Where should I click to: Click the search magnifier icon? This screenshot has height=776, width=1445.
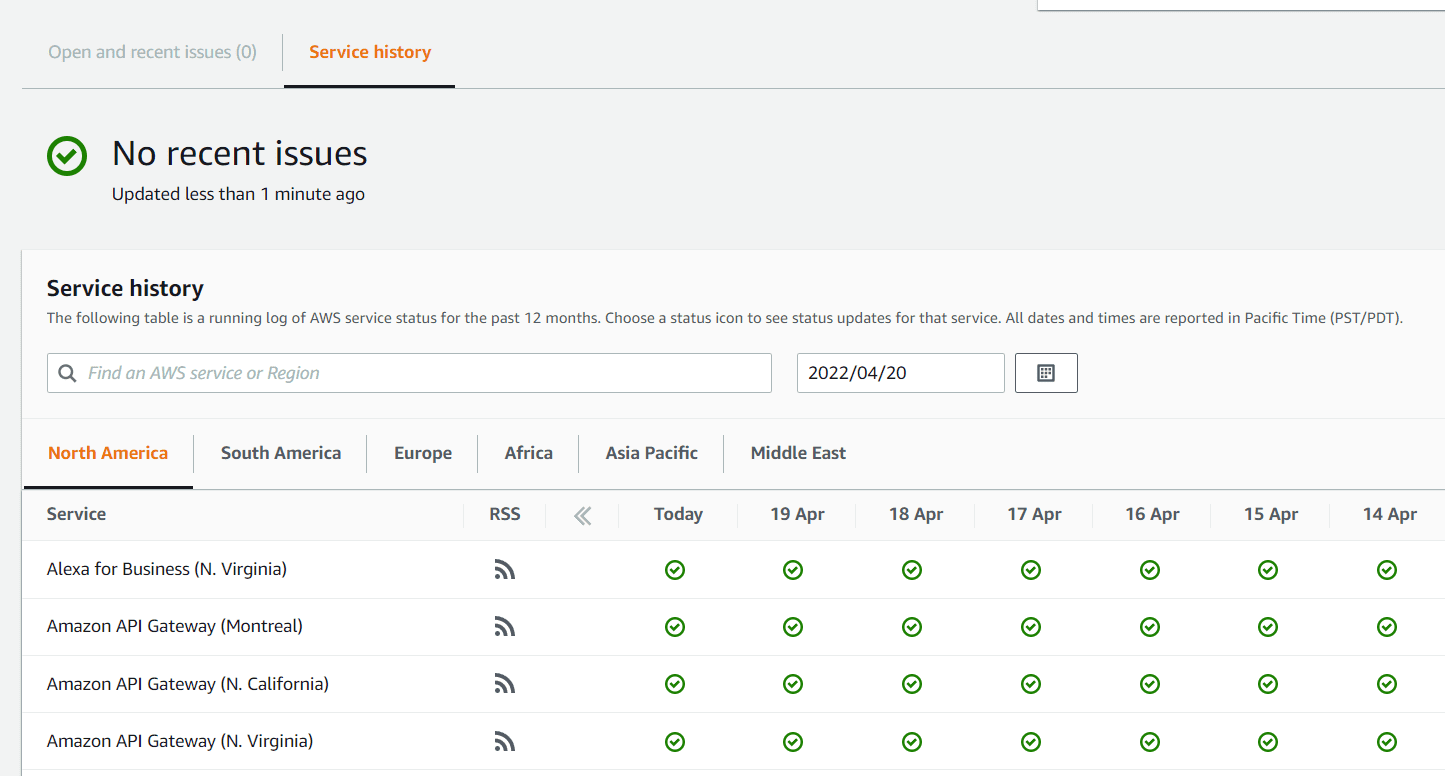coord(67,372)
